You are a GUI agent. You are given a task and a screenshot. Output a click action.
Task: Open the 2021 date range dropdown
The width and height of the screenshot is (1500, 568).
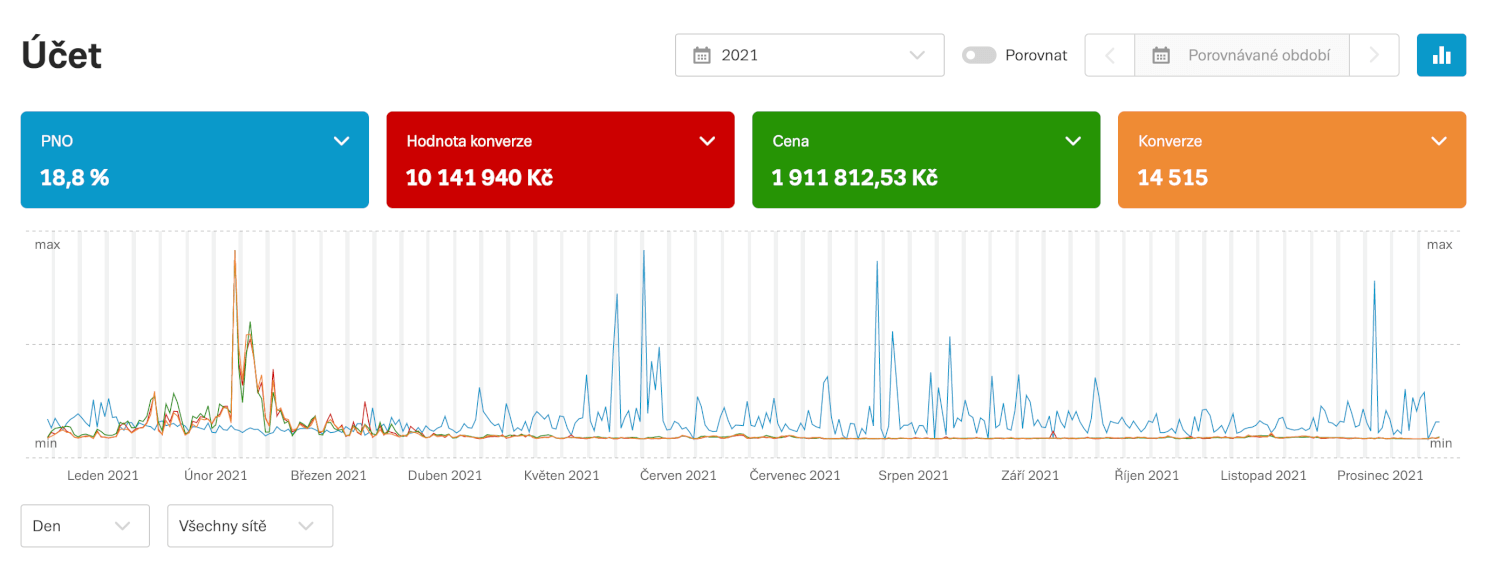pyautogui.click(x=809, y=55)
